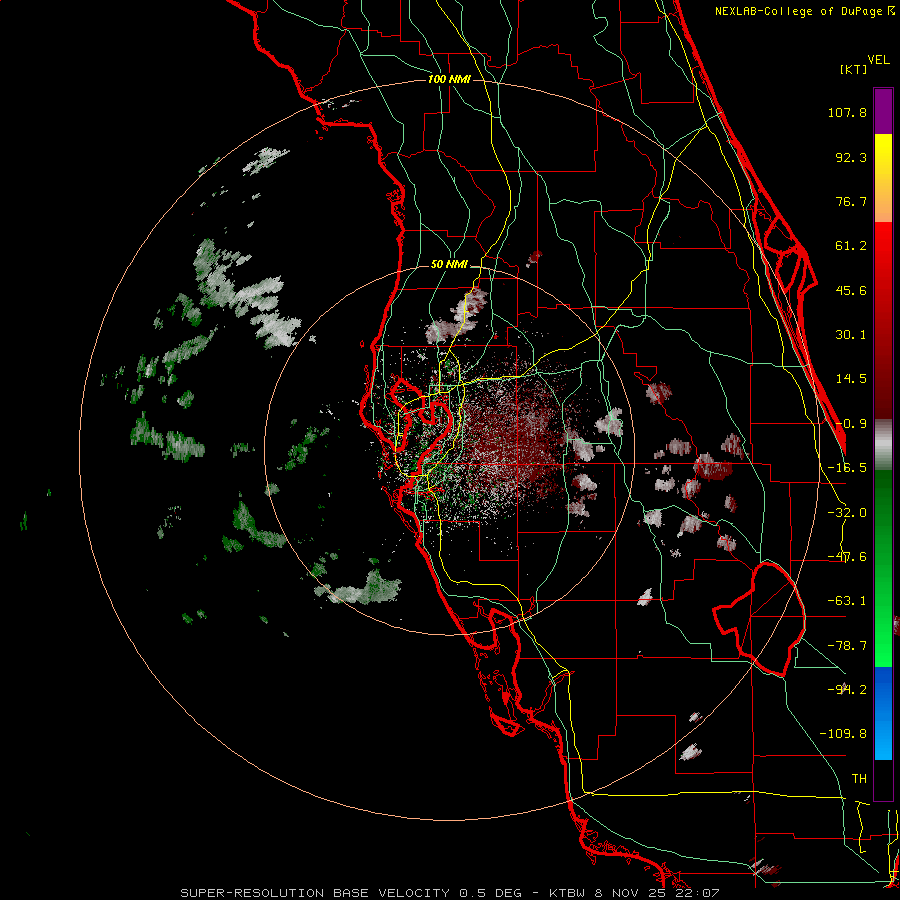Click the bright green segment of color bar
This screenshot has width=900, height=900.
pos(883,568)
